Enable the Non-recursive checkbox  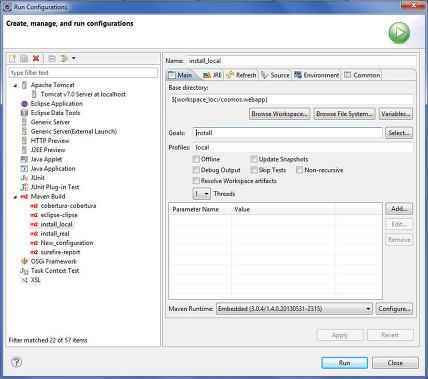tap(299, 170)
